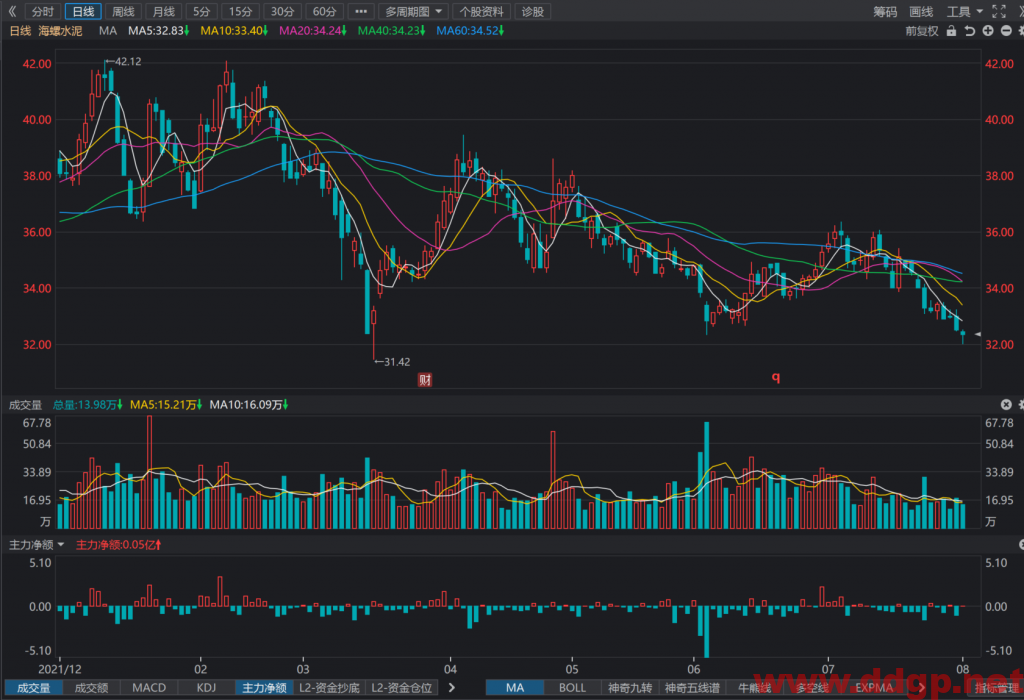1024x700 pixels.
Task: Click the 08 date marker on timeline
Action: point(963,669)
